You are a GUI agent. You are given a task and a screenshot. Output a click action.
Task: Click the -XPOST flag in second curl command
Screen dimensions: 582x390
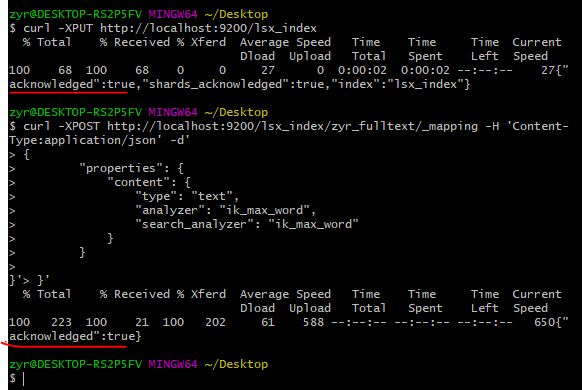tap(79, 126)
